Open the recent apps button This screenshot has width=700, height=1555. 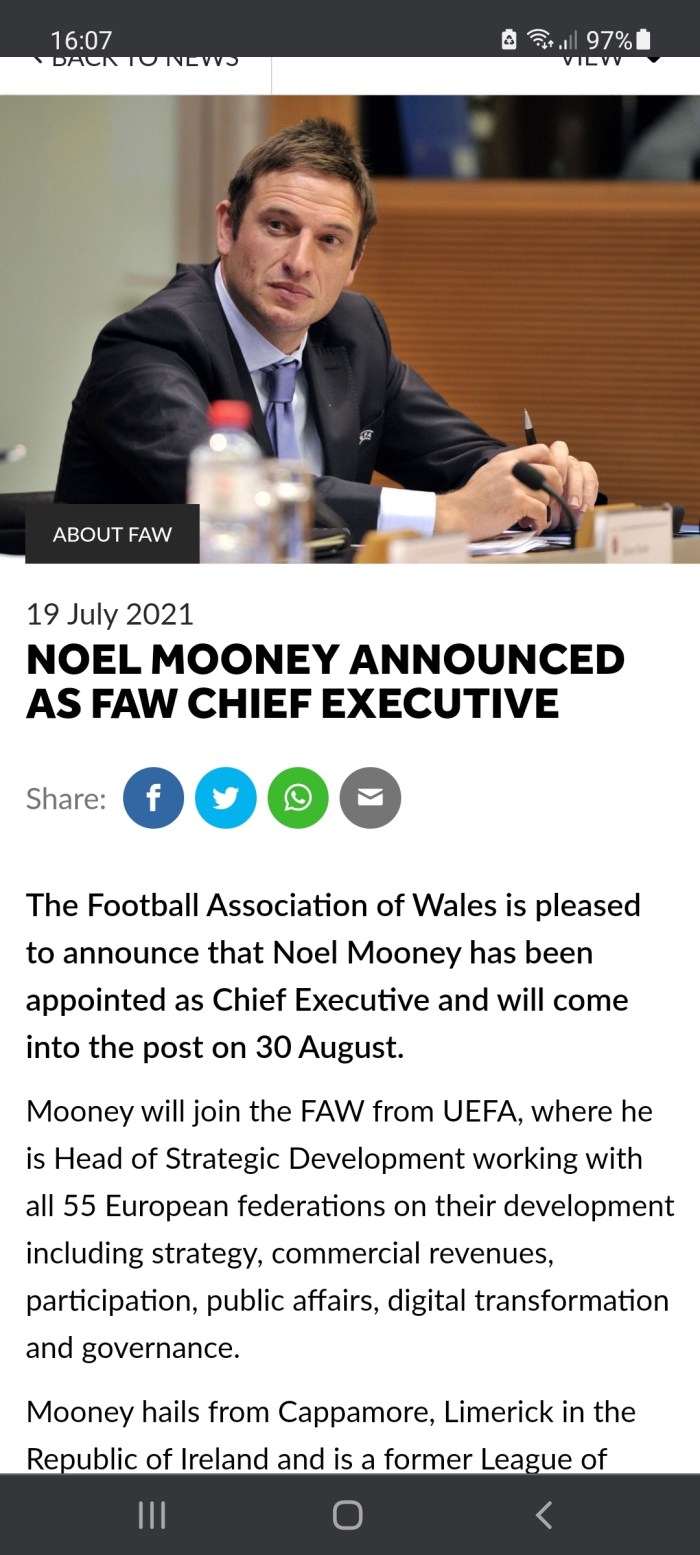pyautogui.click(x=151, y=1516)
